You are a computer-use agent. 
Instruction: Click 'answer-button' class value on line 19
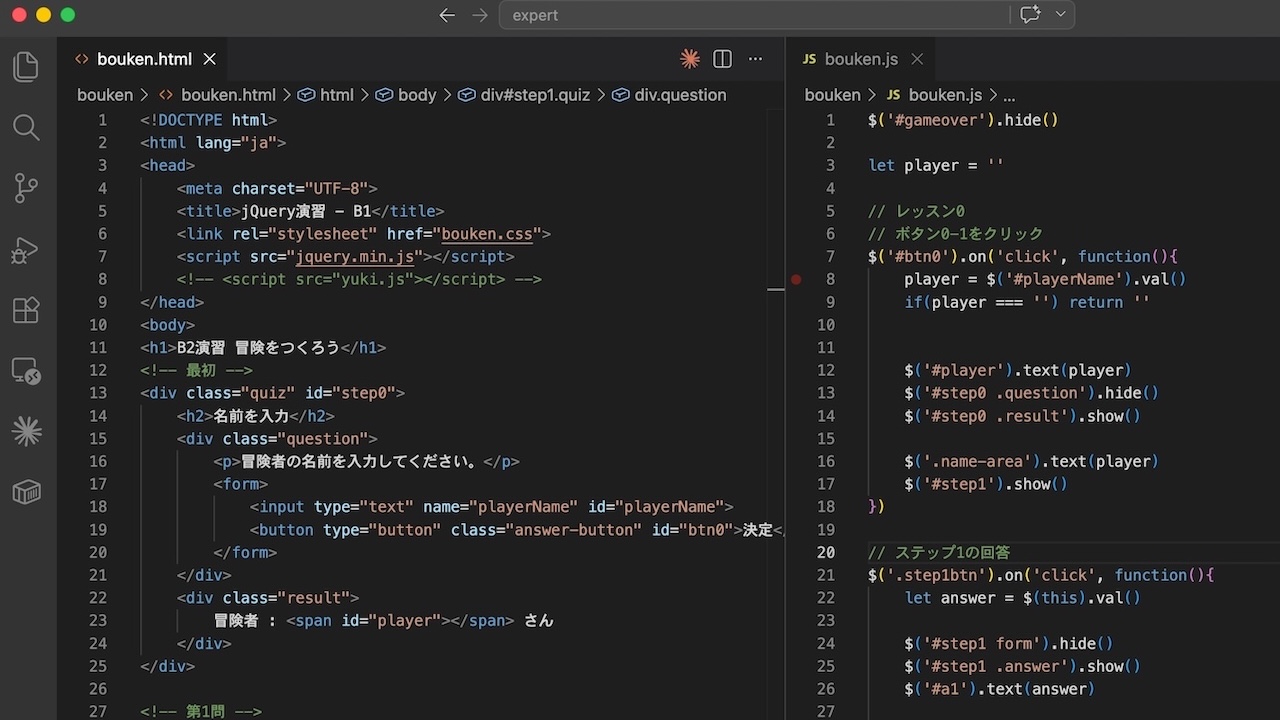(573, 530)
